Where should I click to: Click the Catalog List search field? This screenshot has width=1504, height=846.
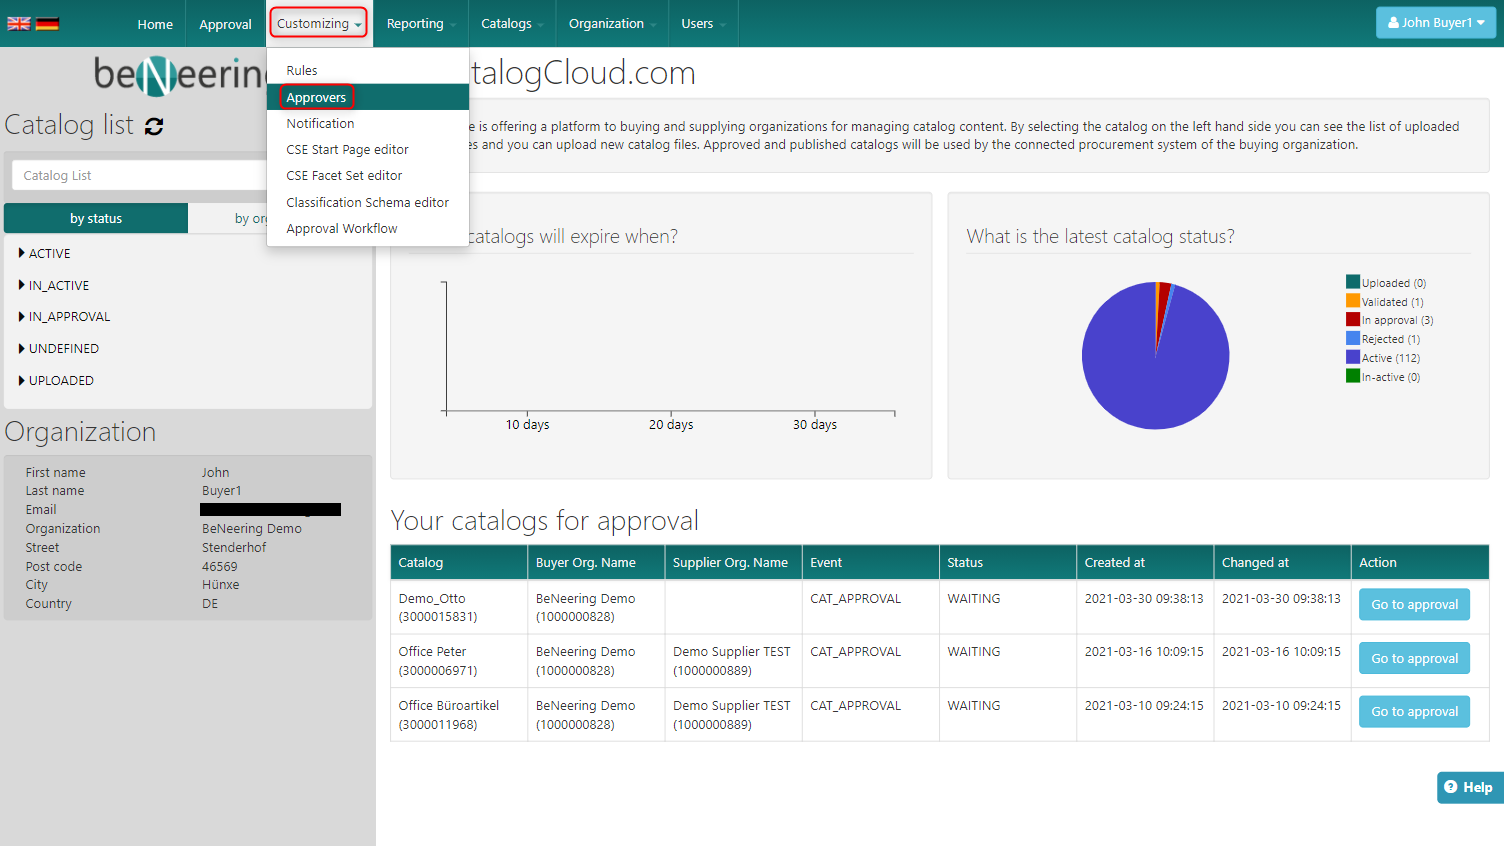point(140,176)
